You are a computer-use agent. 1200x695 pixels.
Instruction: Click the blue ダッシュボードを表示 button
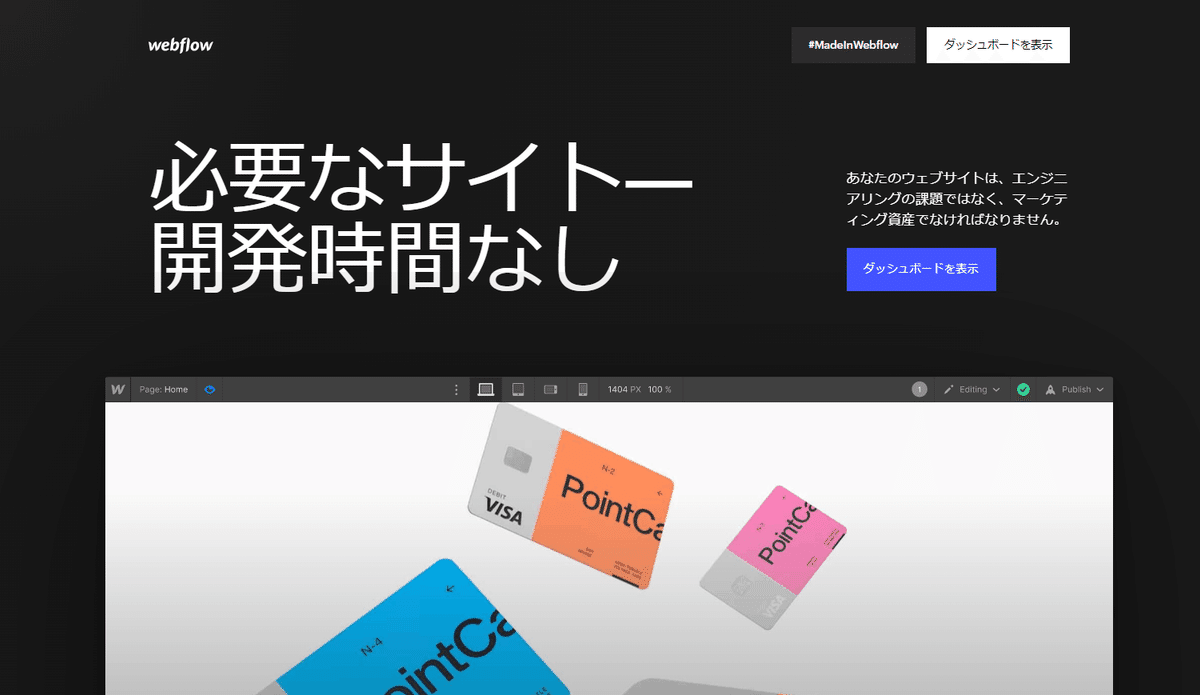click(920, 269)
